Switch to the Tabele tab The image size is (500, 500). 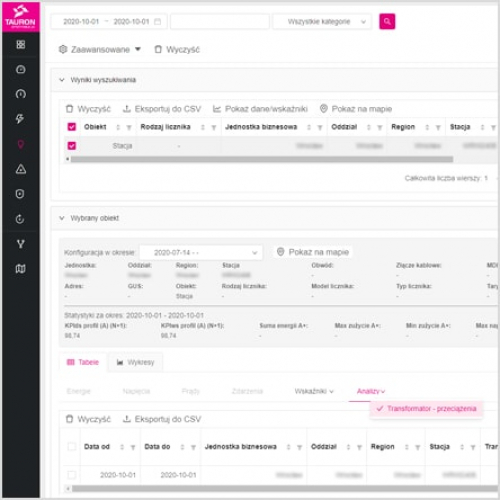[x=83, y=362]
